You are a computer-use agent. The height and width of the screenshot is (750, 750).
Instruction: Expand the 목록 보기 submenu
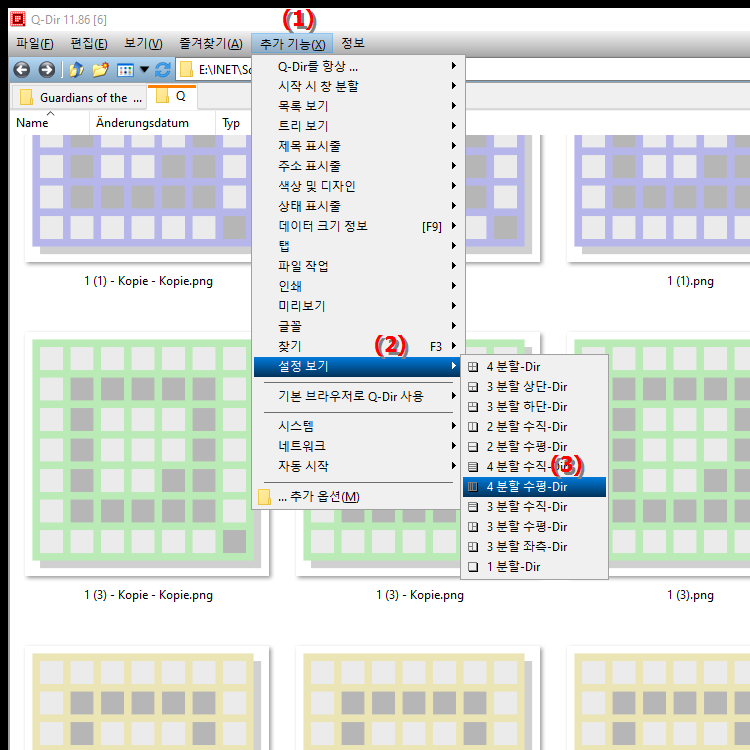[x=358, y=106]
